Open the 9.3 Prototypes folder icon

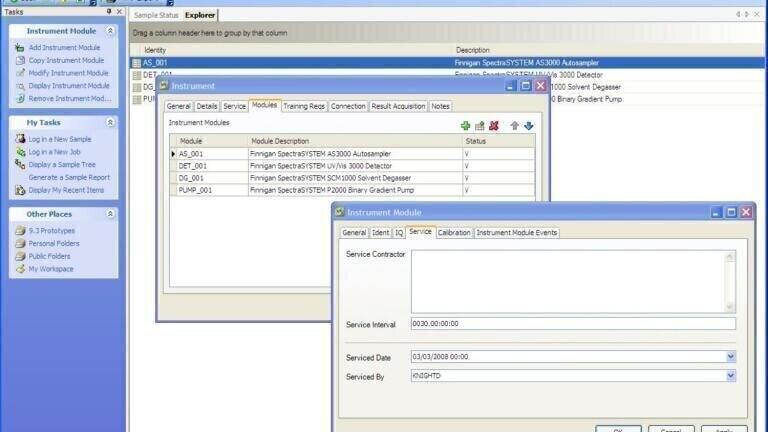click(20, 231)
